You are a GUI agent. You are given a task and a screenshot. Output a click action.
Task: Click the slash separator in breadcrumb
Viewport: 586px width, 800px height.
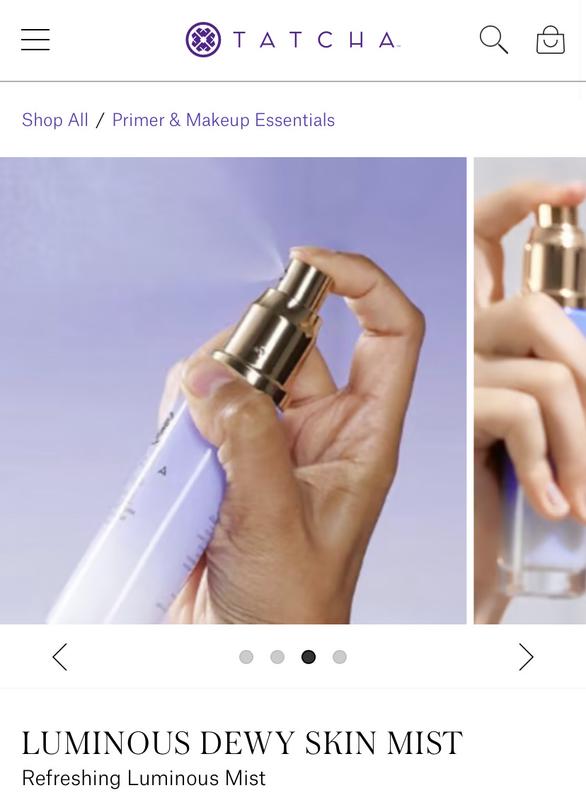coord(100,120)
